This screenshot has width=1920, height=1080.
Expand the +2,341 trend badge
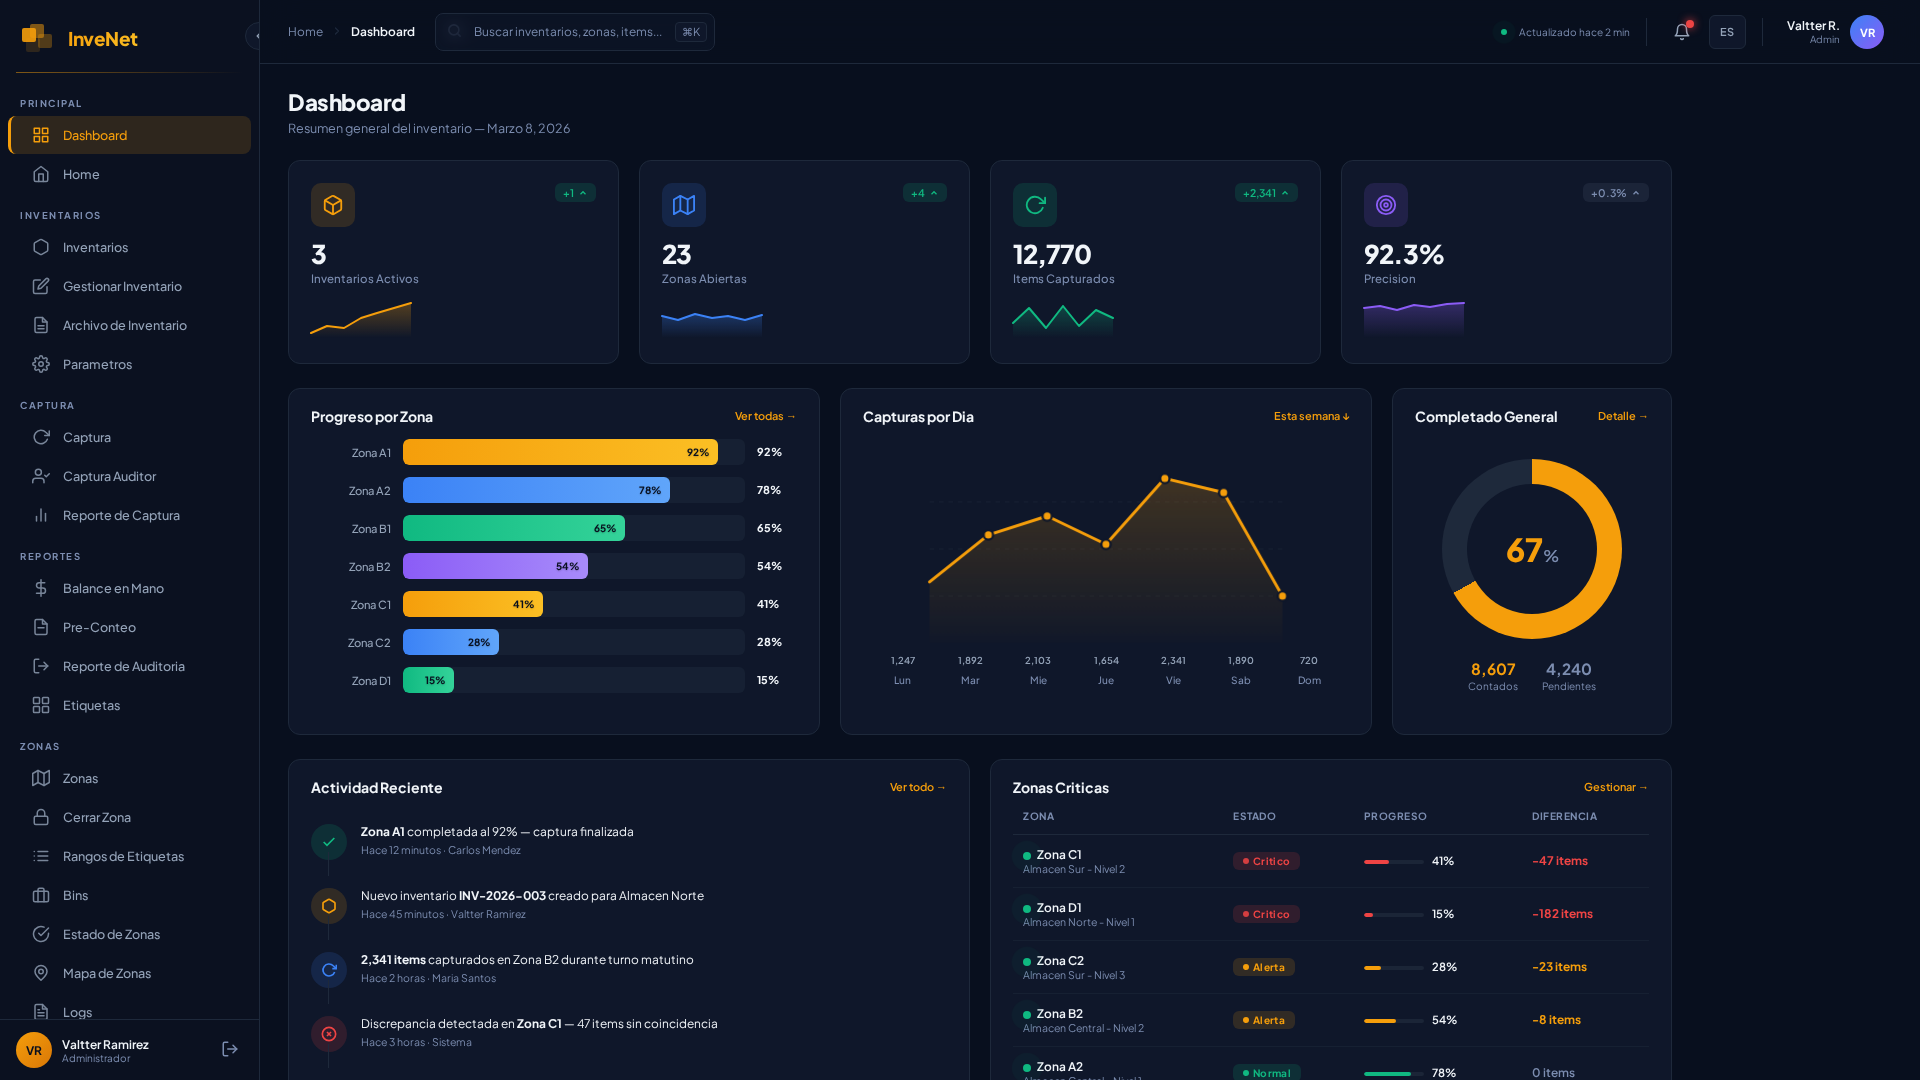[1265, 193]
